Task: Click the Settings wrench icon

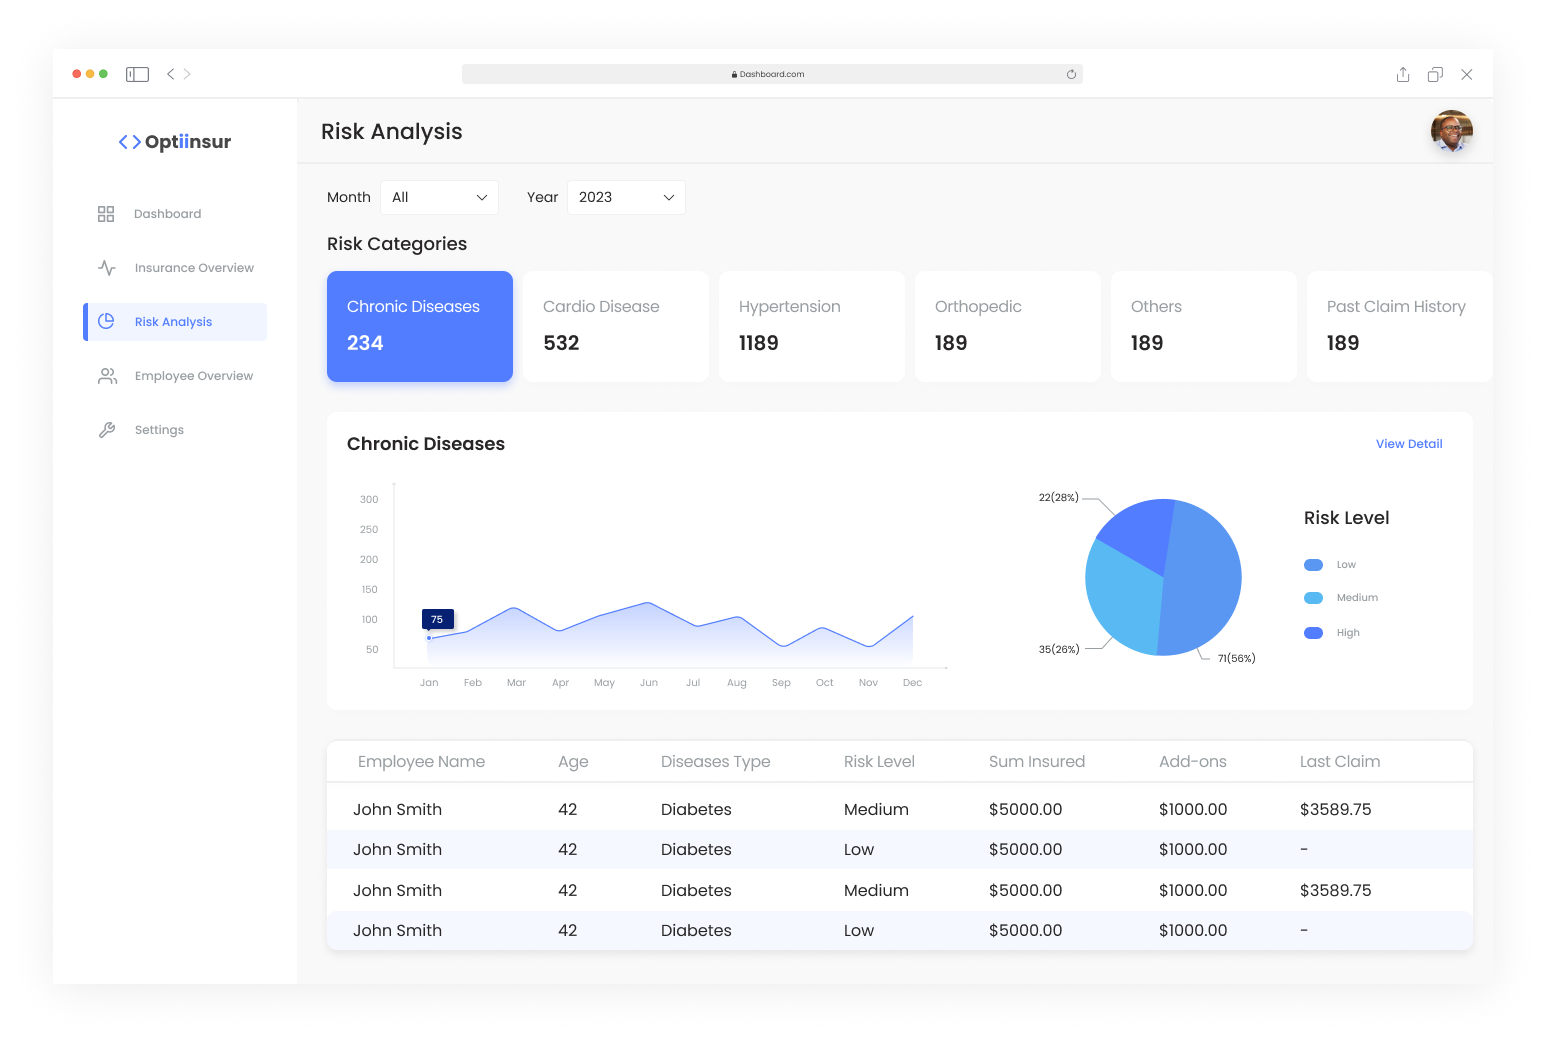Action: (x=107, y=430)
